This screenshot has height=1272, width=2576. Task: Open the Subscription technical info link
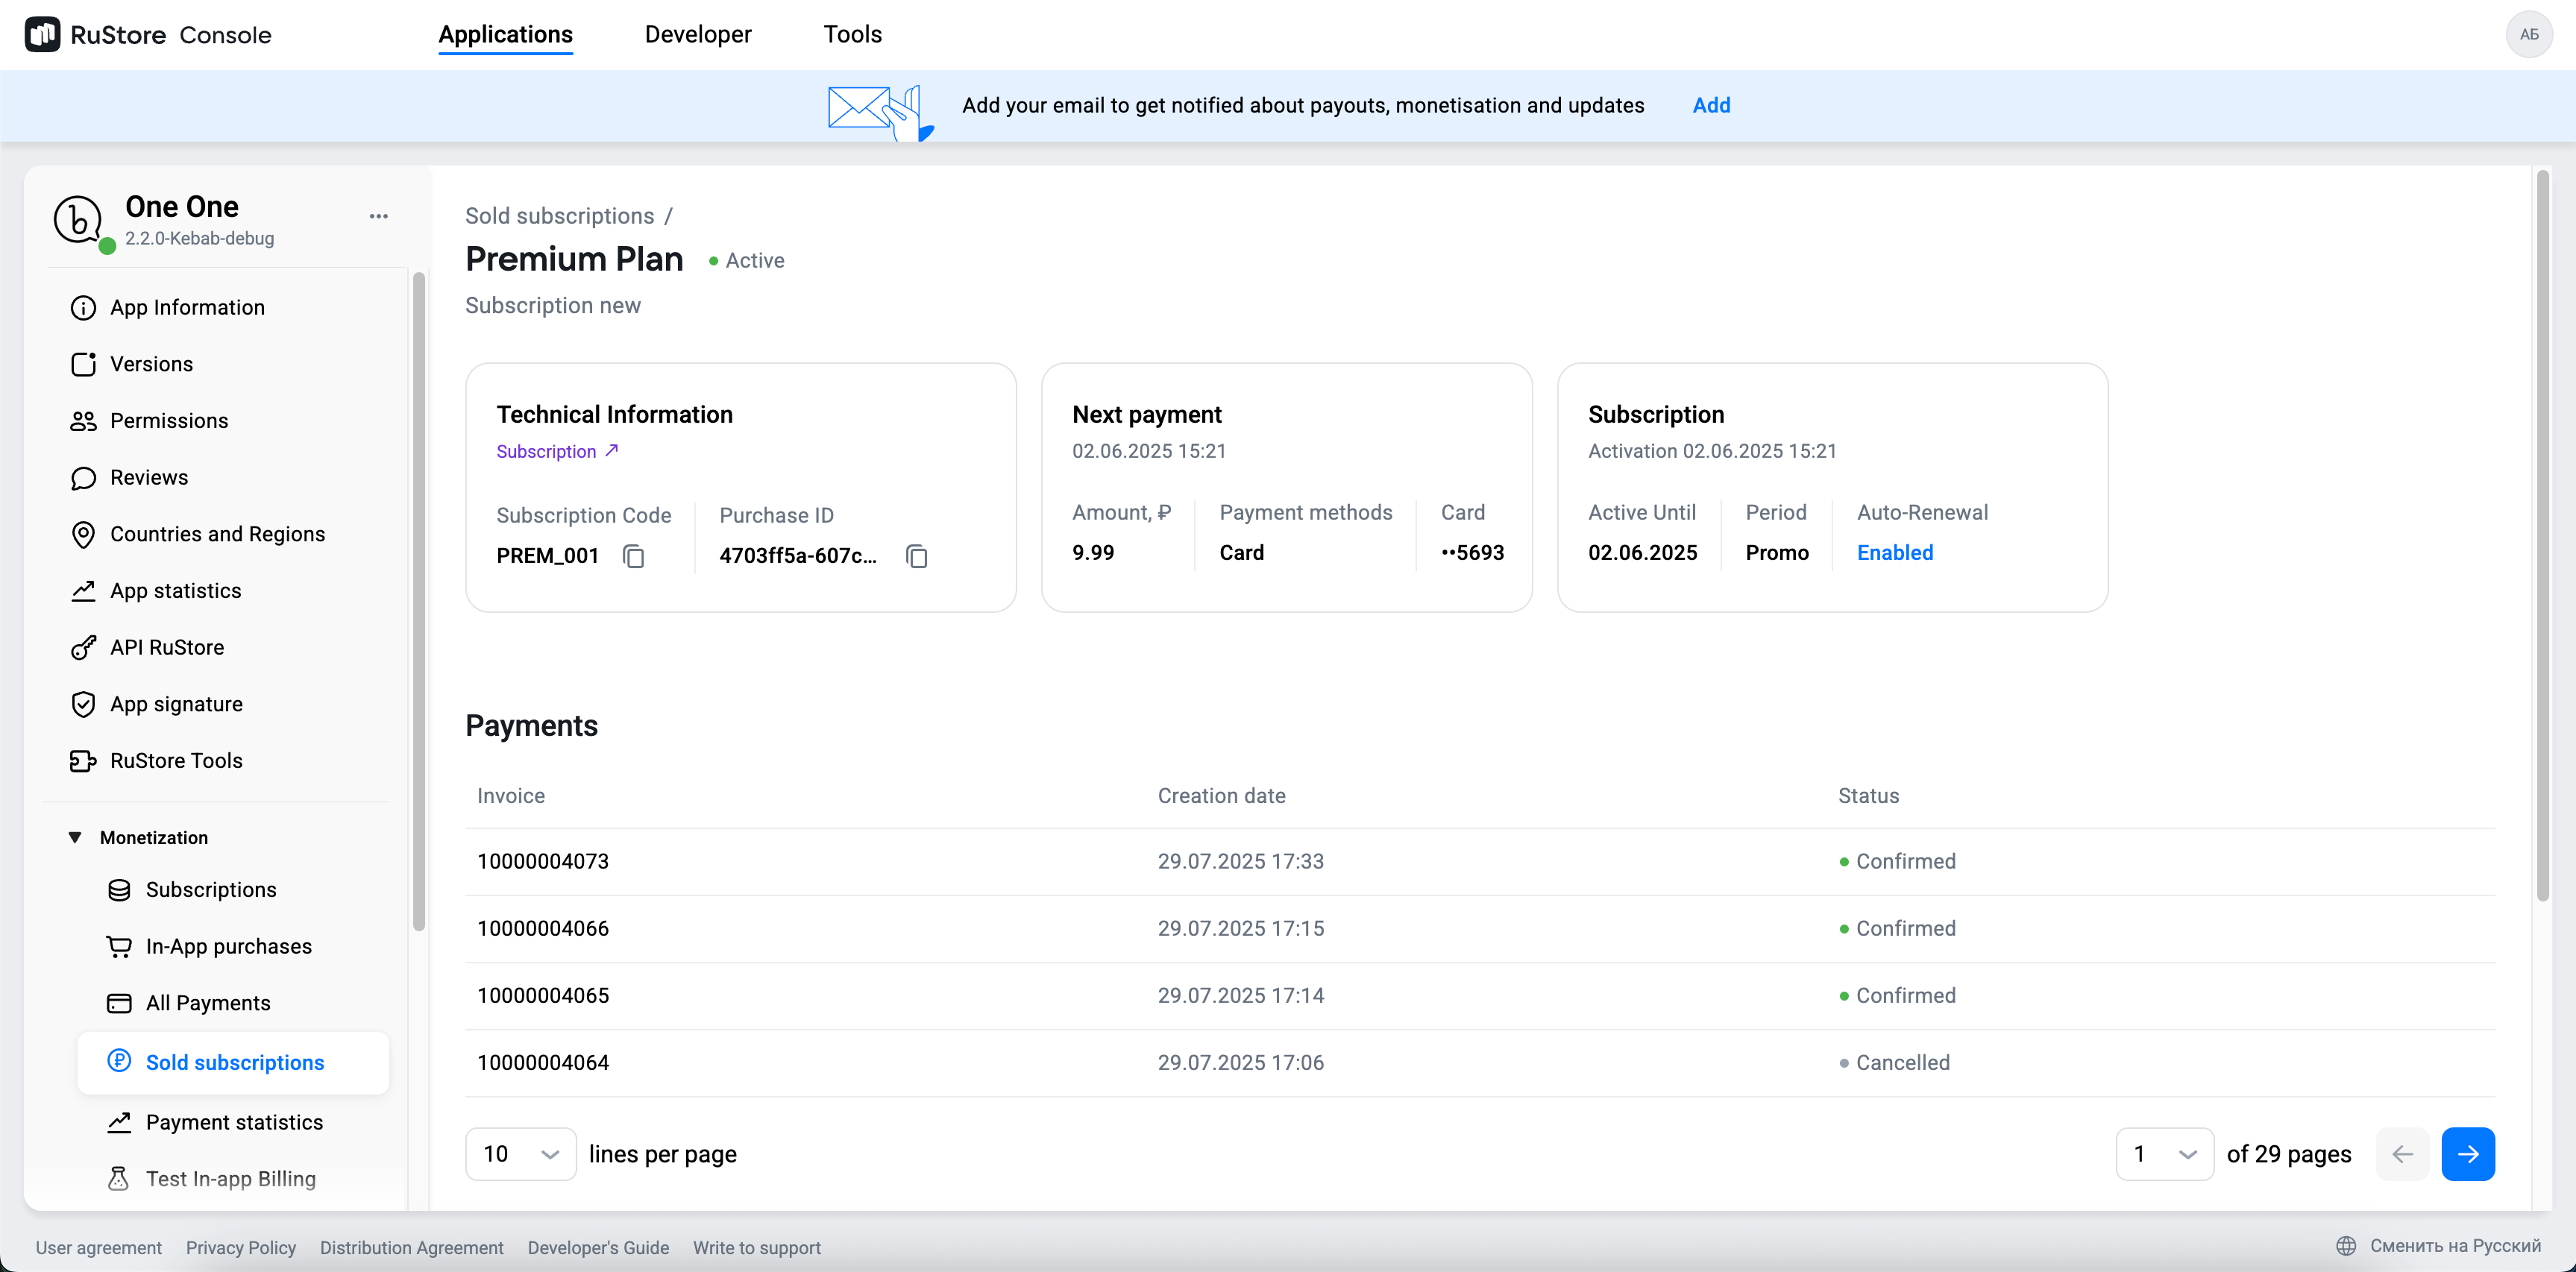557,451
